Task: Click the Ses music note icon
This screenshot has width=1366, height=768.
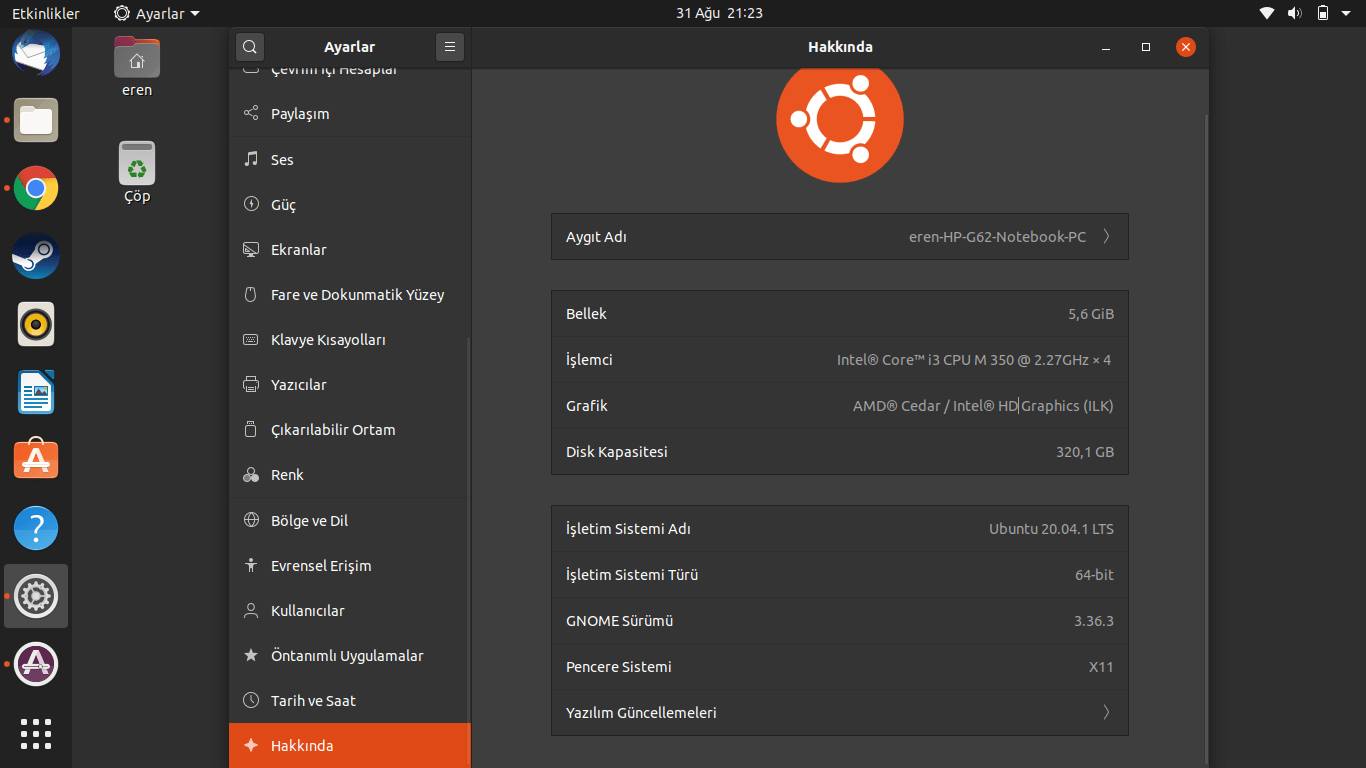Action: click(x=251, y=159)
